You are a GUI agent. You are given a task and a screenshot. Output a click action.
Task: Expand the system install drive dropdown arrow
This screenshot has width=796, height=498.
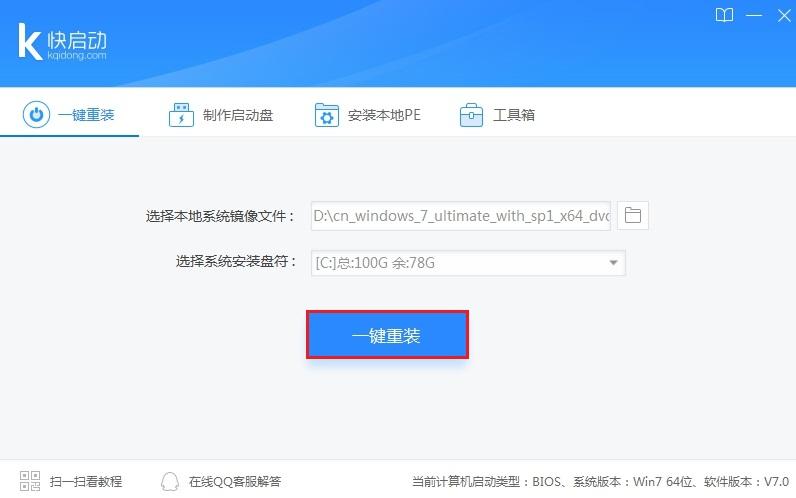[x=613, y=263]
